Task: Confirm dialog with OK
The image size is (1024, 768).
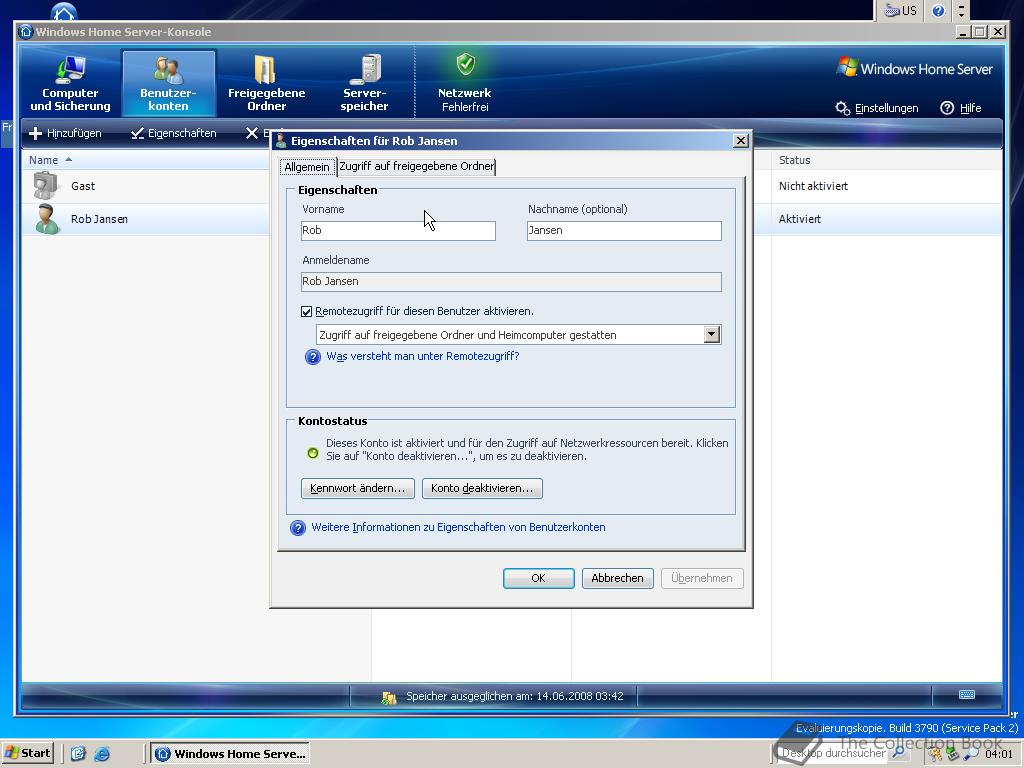Action: [539, 579]
